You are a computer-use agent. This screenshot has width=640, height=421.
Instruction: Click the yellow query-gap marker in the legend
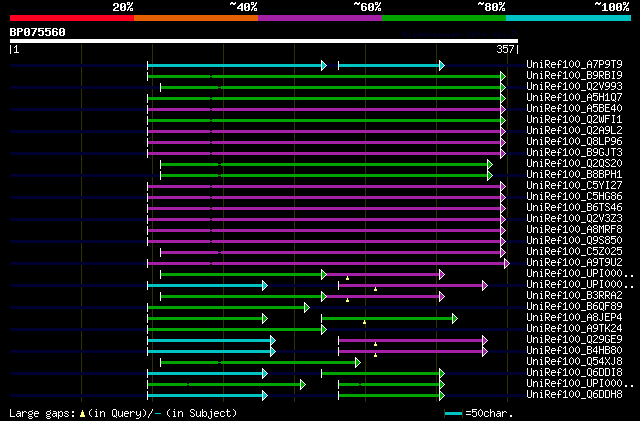tap(82, 414)
